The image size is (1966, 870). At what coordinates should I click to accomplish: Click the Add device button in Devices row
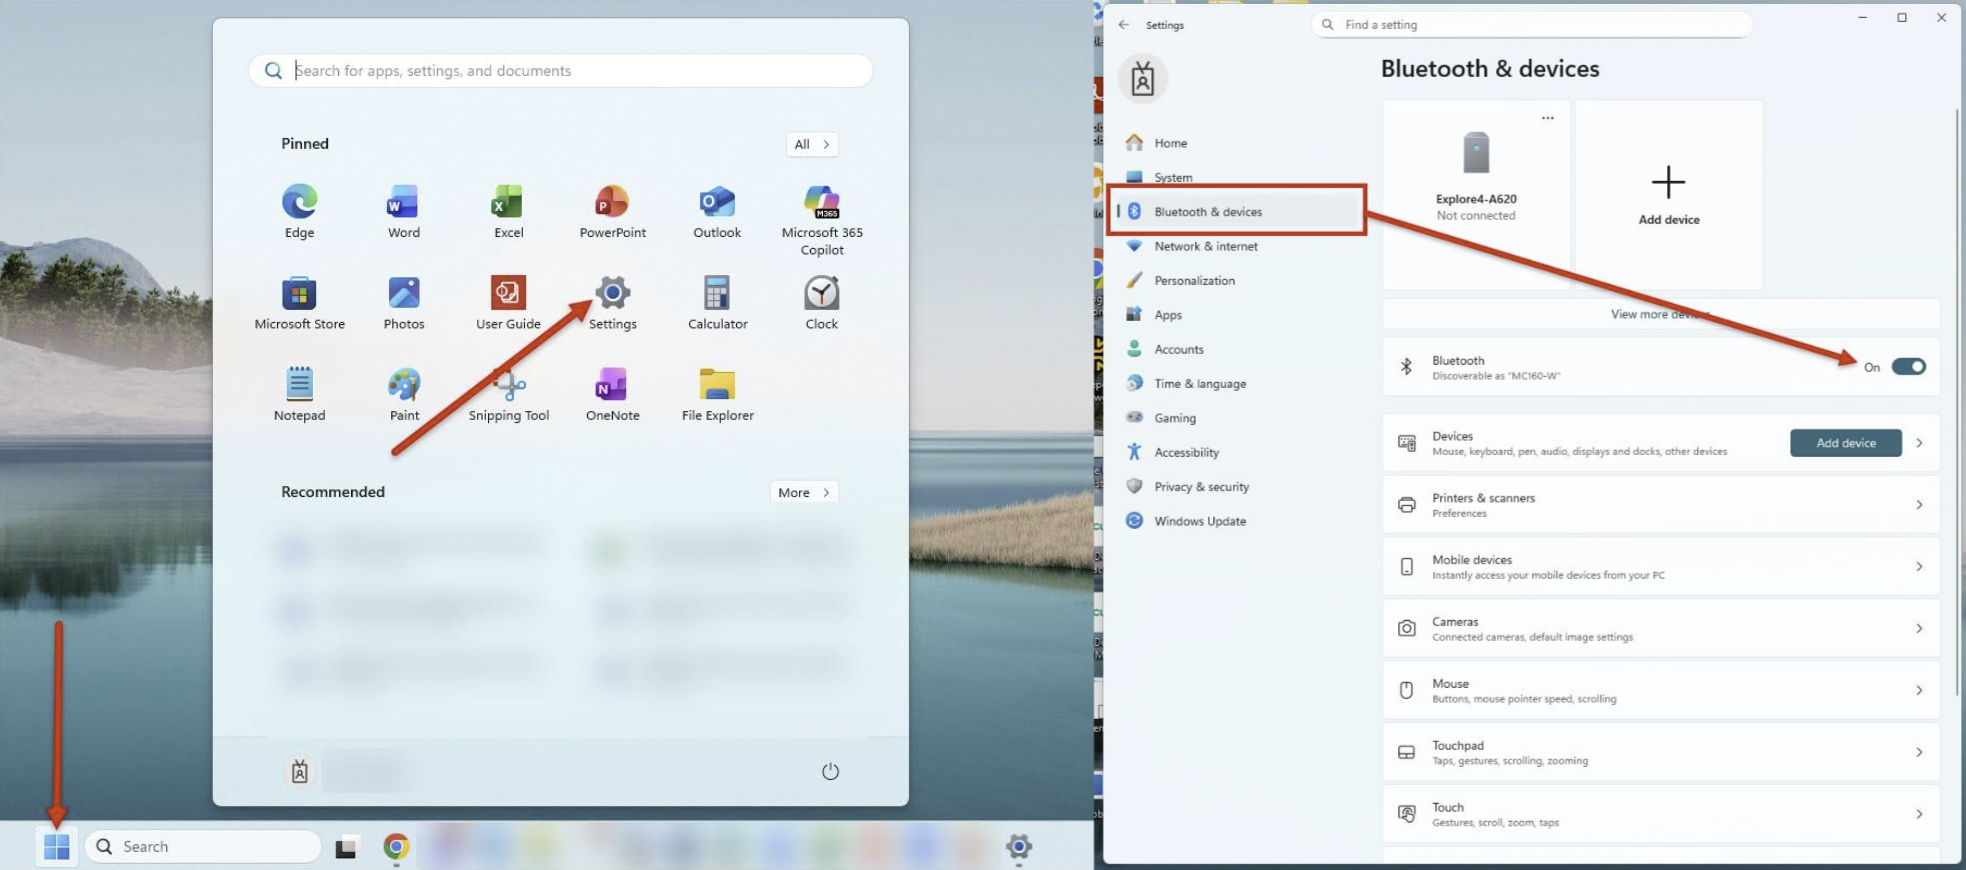click(1845, 443)
